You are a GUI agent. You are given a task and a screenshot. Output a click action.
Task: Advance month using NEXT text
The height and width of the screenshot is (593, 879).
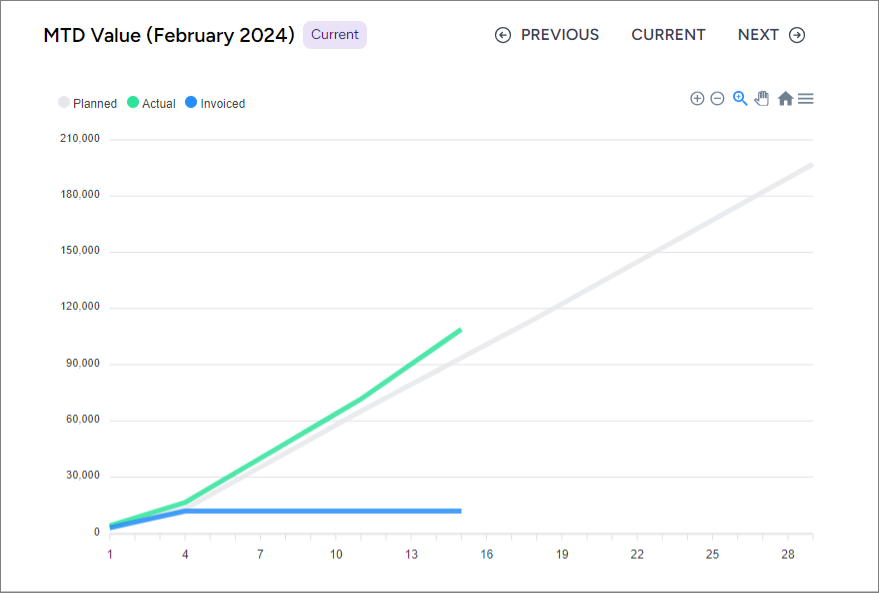click(x=758, y=35)
